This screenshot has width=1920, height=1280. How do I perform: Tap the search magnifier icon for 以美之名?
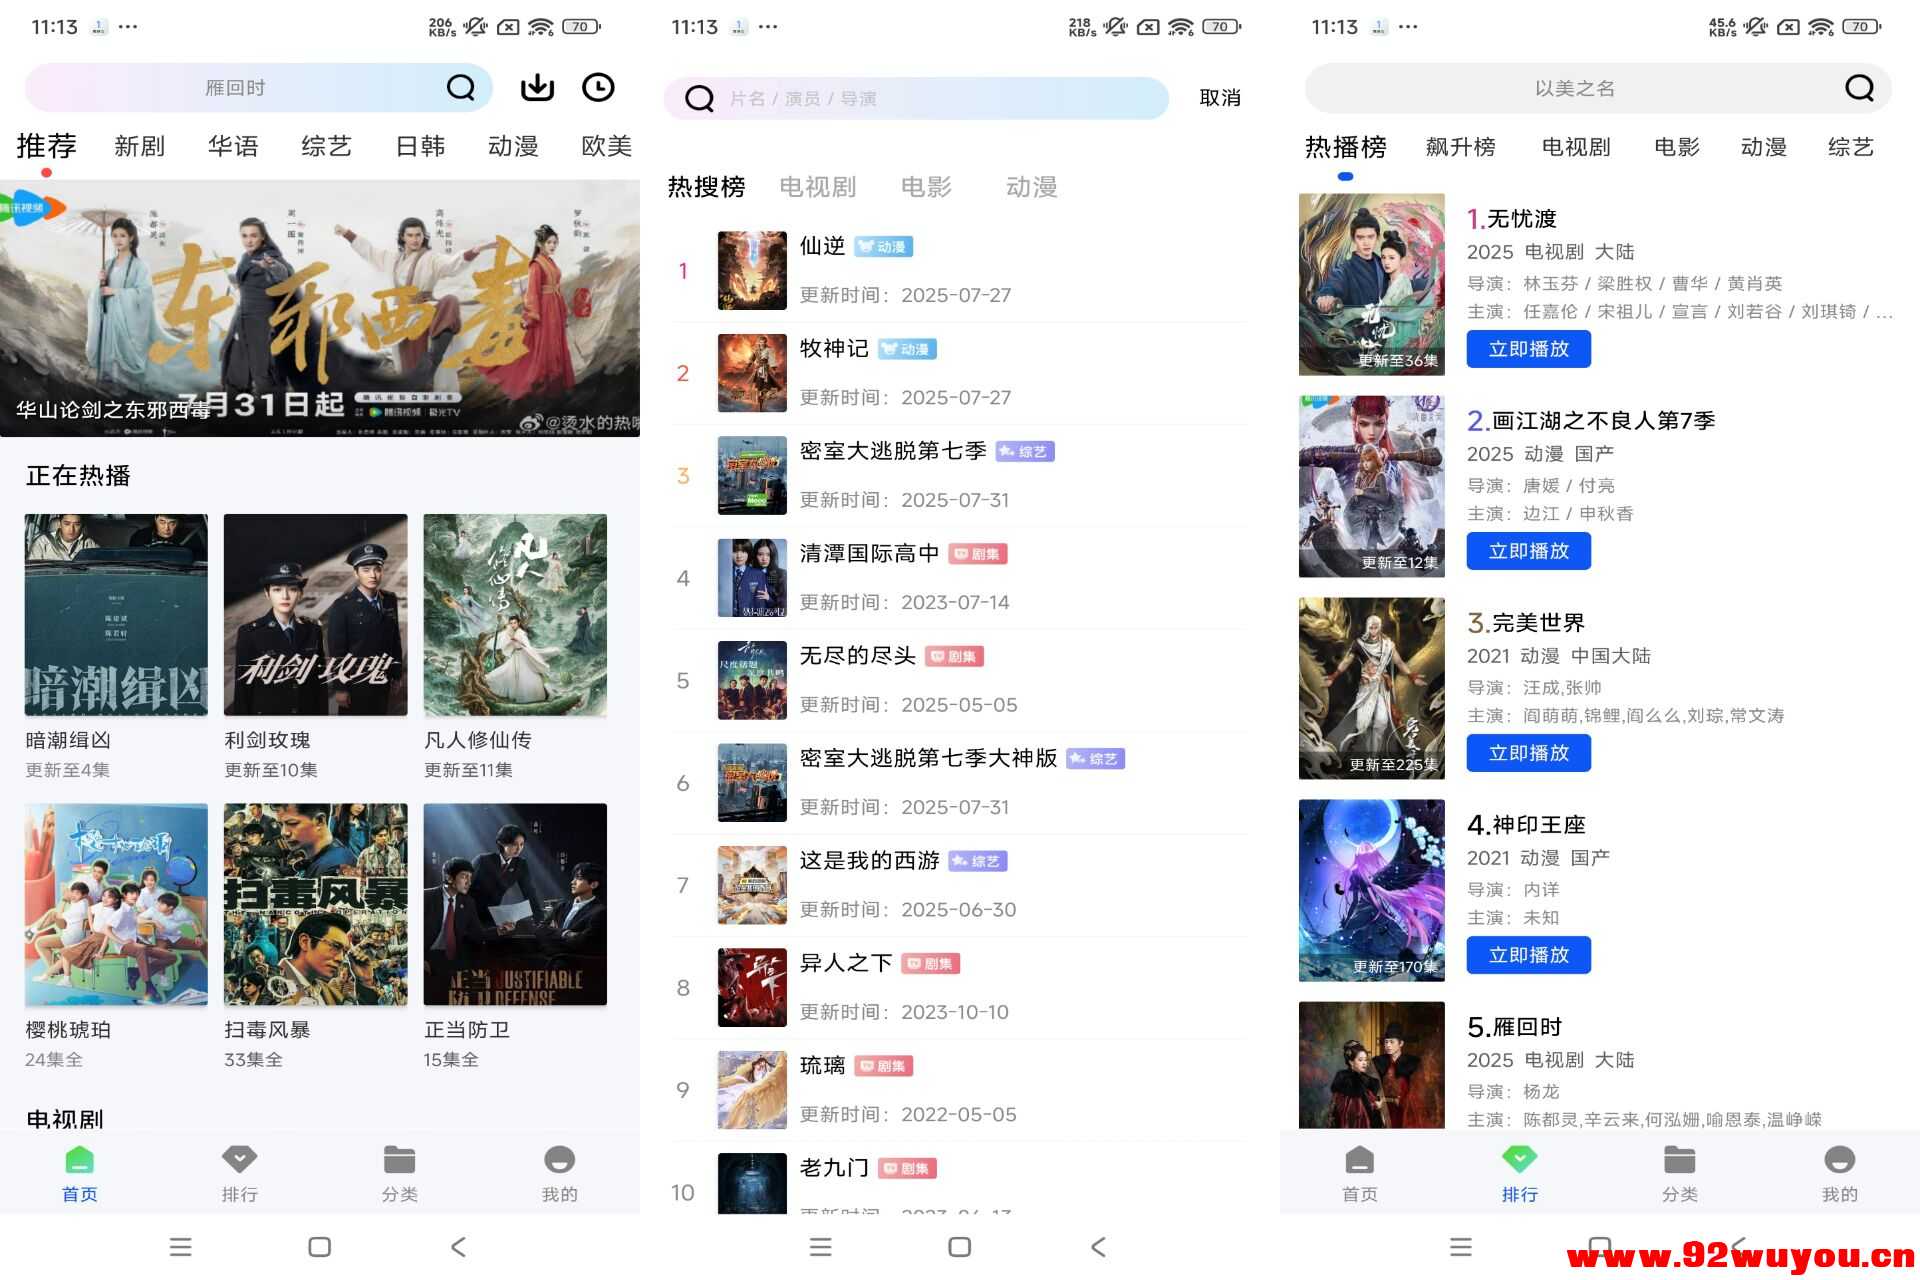point(1858,88)
